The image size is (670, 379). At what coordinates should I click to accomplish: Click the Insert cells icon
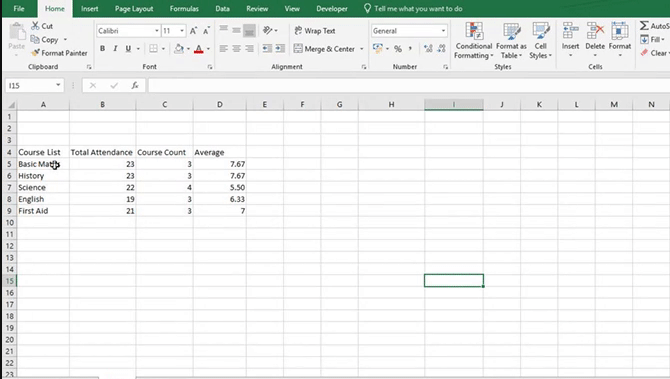[570, 31]
